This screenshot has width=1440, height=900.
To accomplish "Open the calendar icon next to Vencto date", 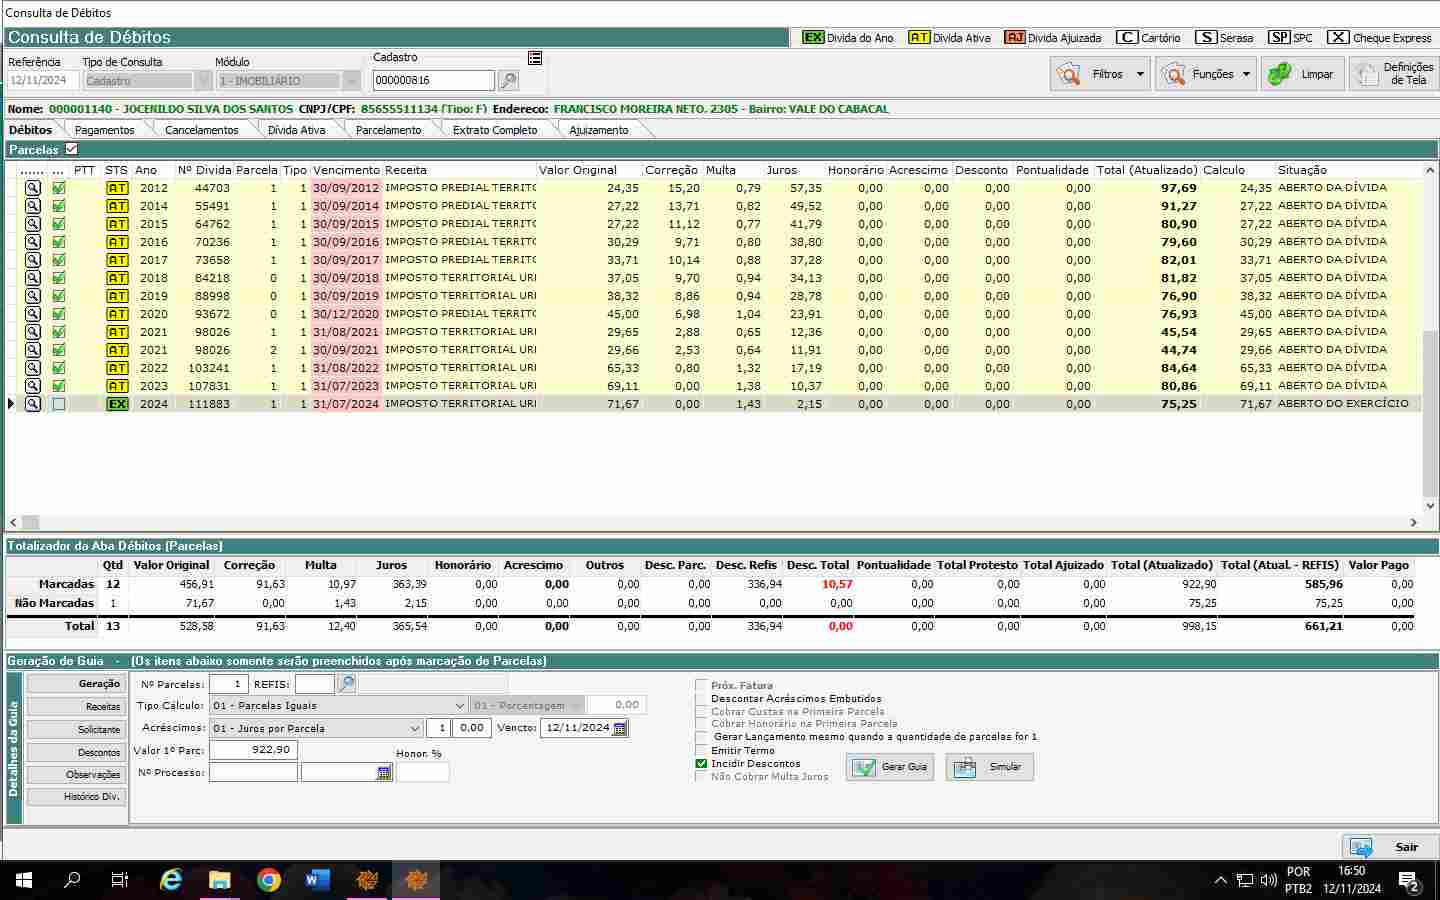I will (620, 728).
